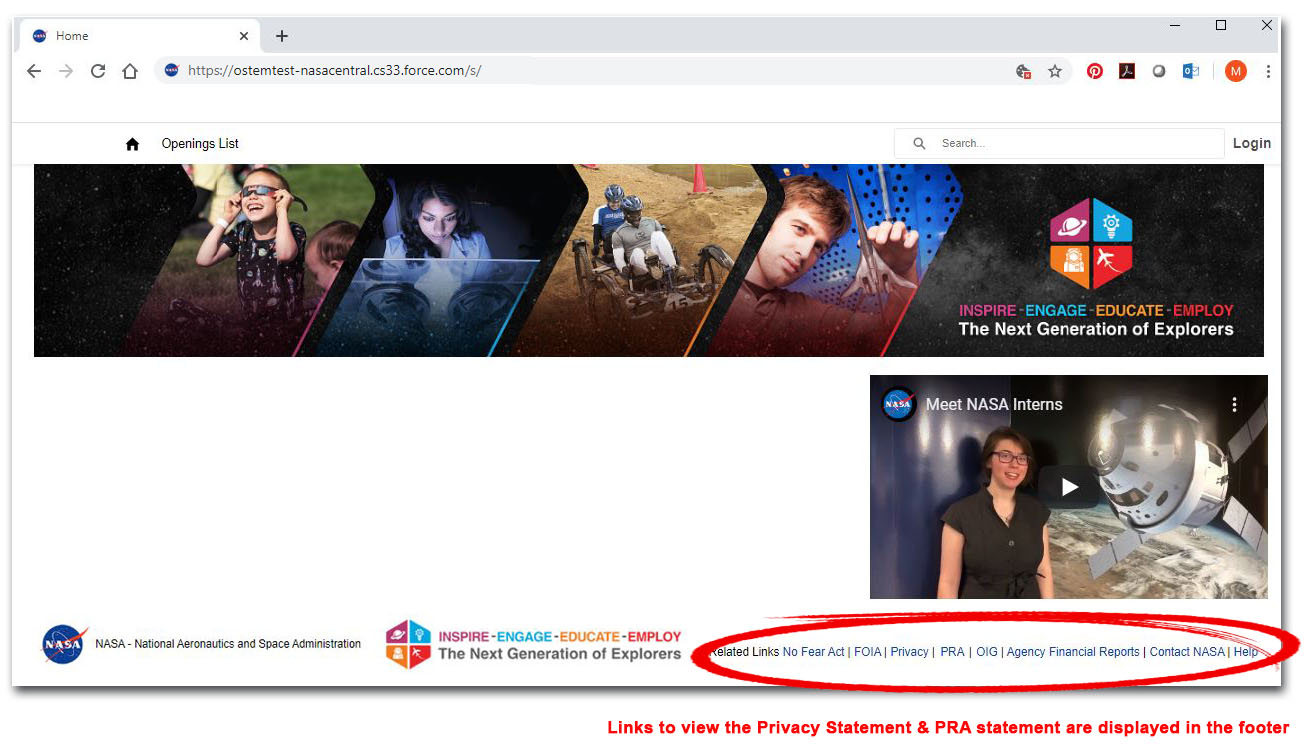Open the Adobe Acrobat extension icon
Image resolution: width=1307 pixels, height=747 pixels.
(1127, 71)
